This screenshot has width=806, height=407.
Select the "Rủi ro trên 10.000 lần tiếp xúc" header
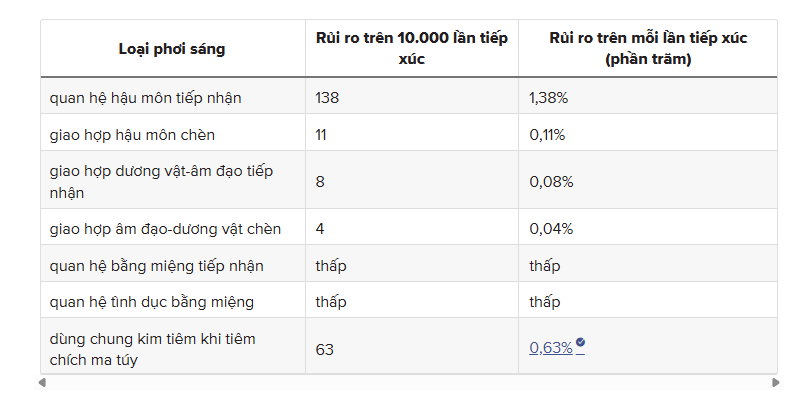click(x=411, y=48)
